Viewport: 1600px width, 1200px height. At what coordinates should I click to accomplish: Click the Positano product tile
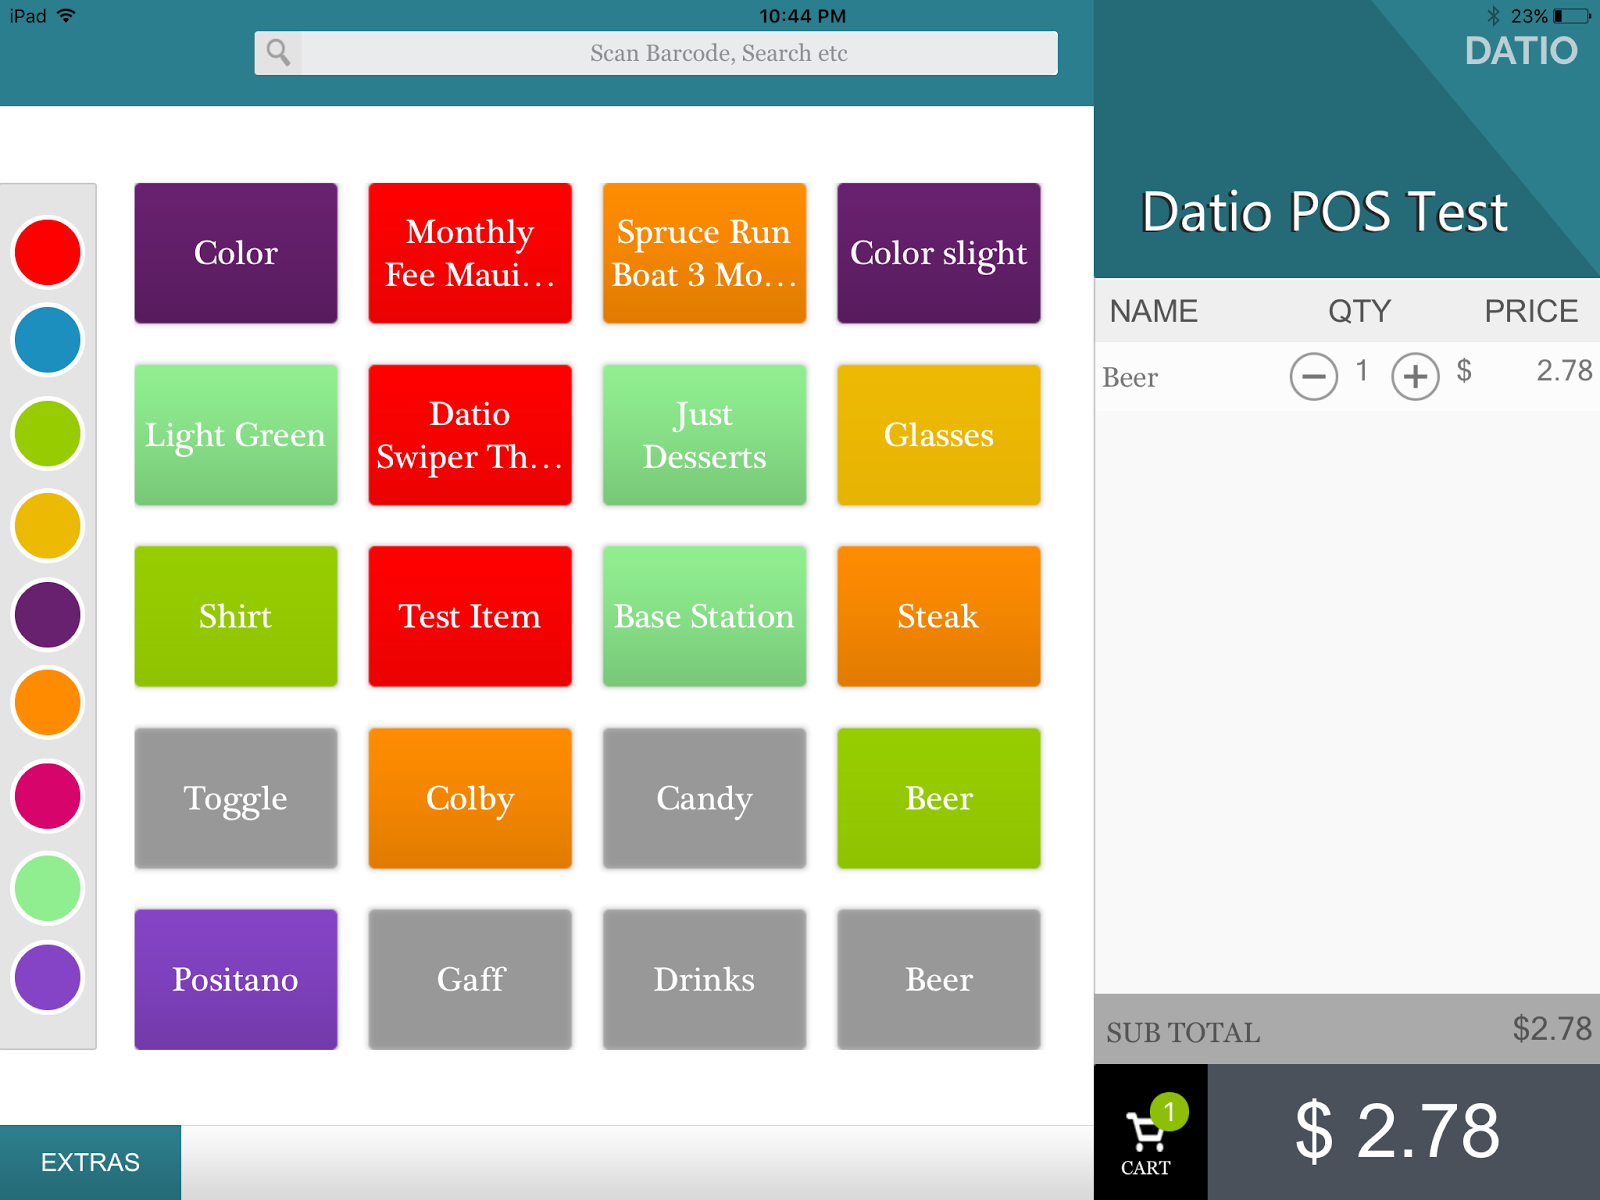pos(235,980)
